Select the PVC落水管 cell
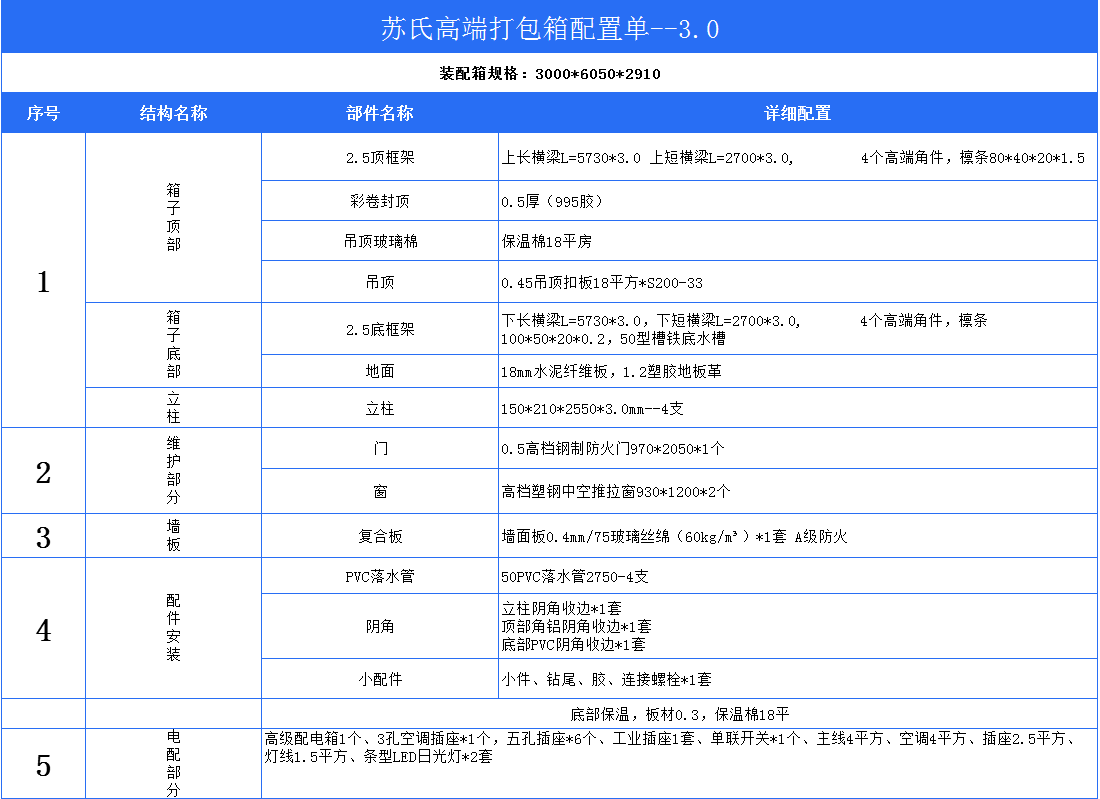The image size is (1100, 799). [380, 577]
